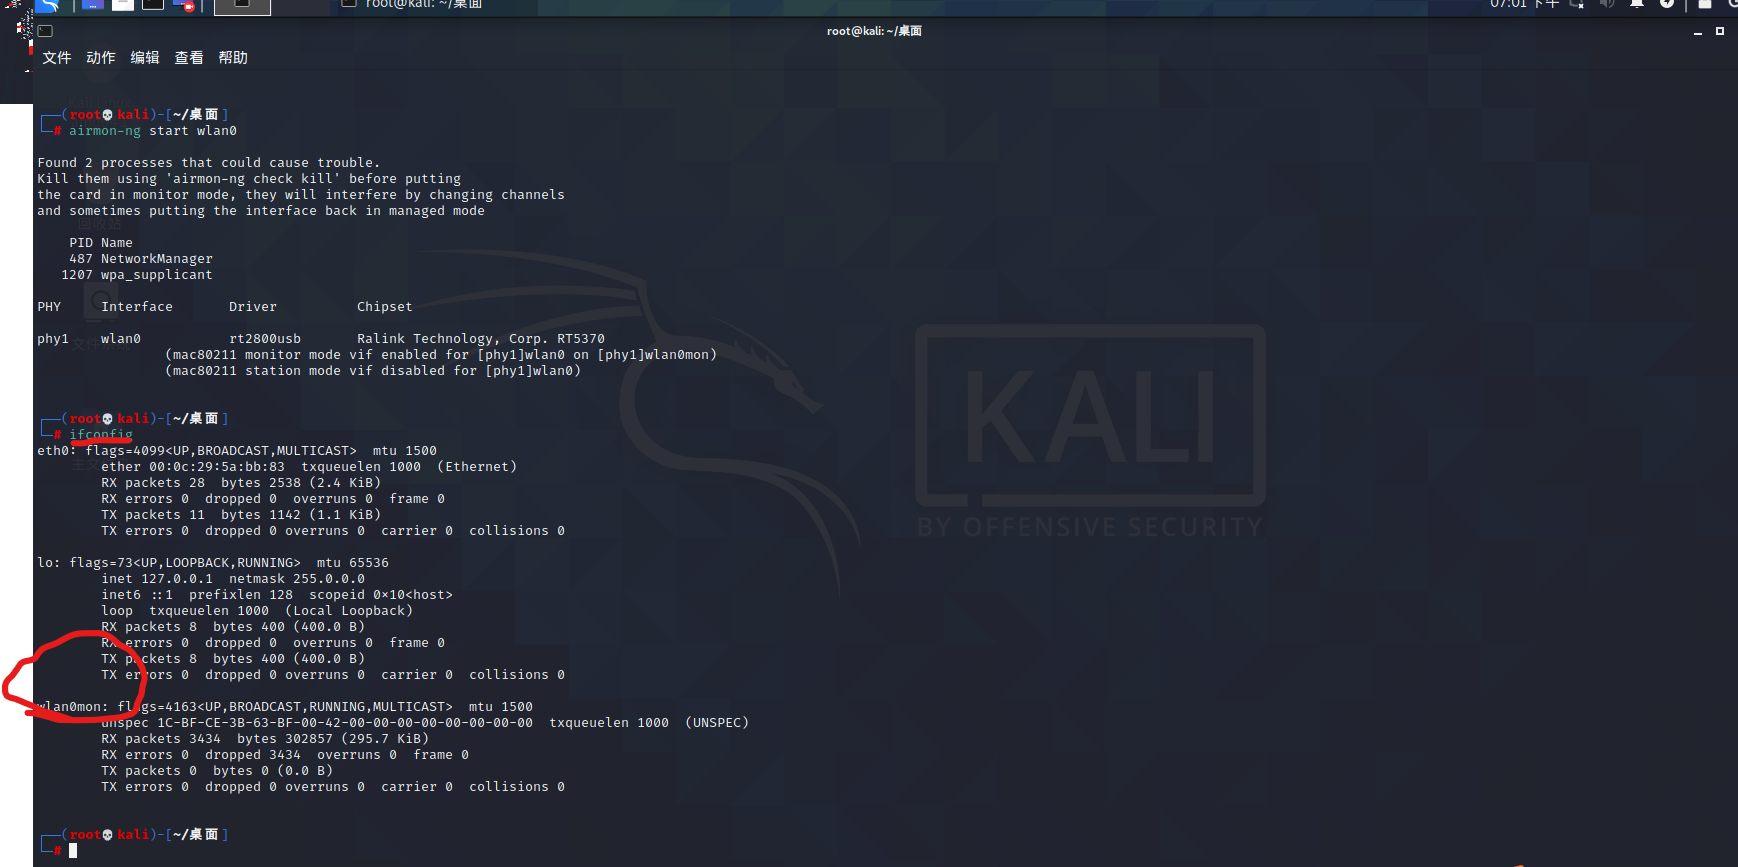
Task: Click the 'airmon-ng start wlan0' command text
Action: pos(153,131)
